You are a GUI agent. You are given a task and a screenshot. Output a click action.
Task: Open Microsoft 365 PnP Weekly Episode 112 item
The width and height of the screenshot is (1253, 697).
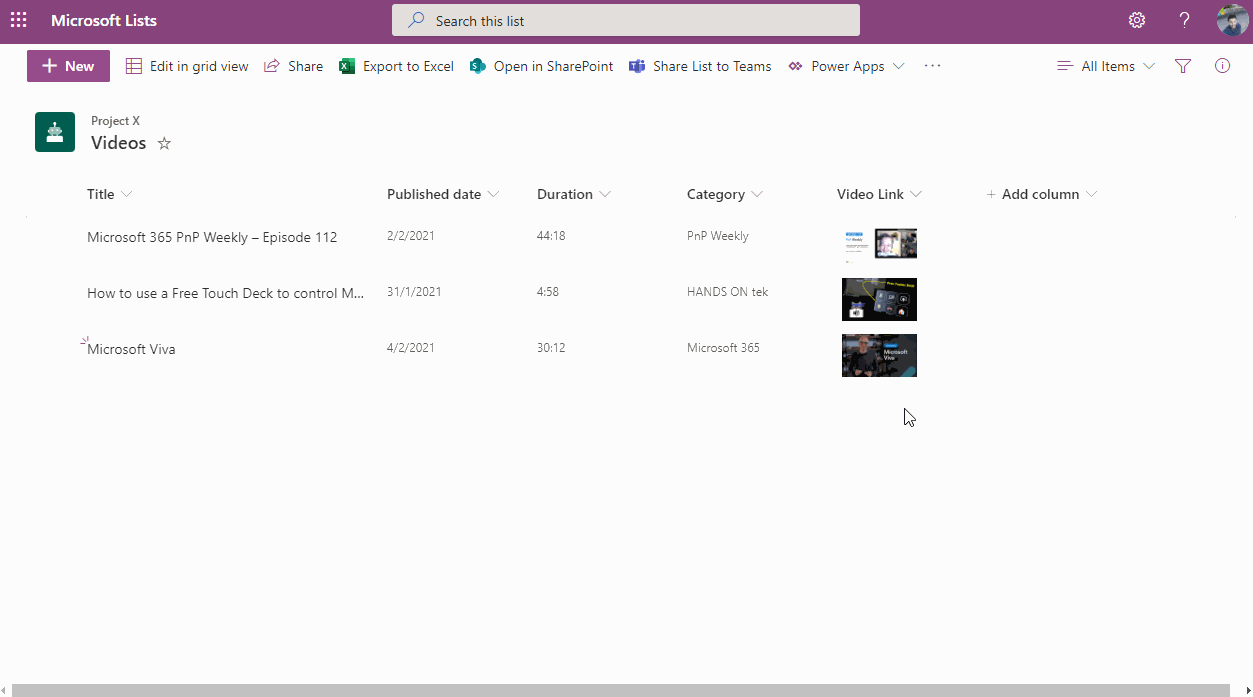pos(212,237)
